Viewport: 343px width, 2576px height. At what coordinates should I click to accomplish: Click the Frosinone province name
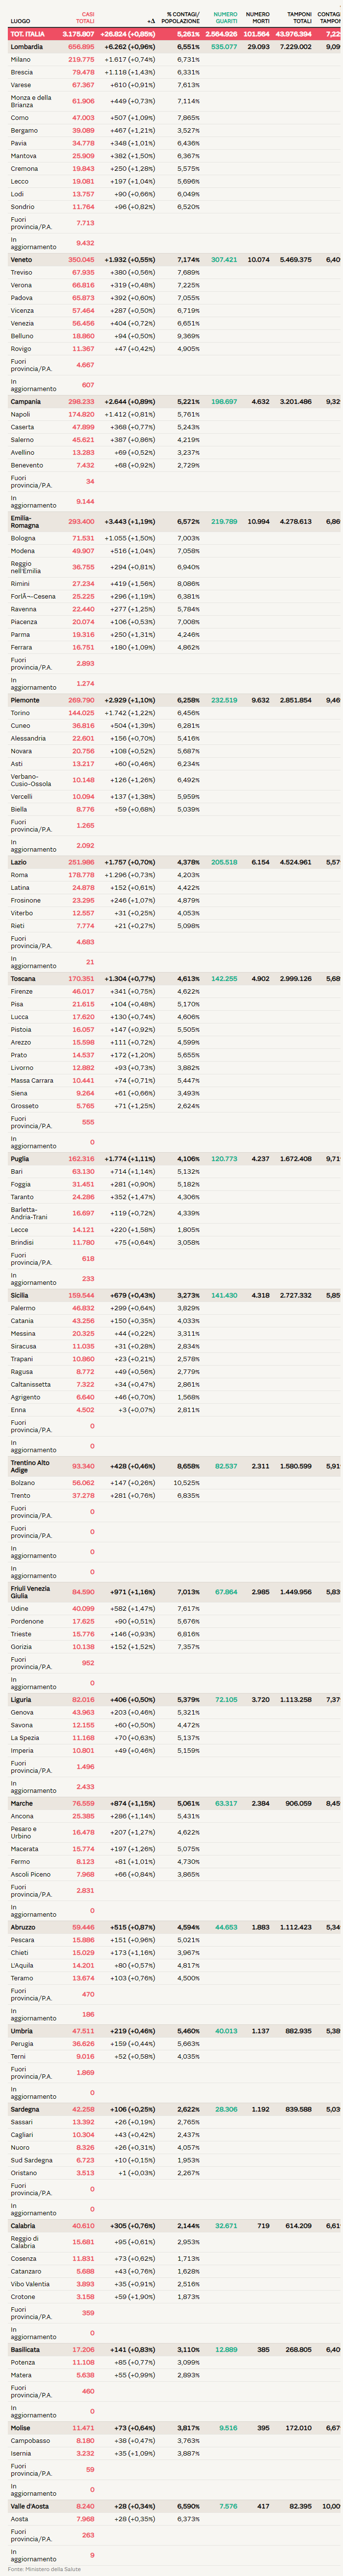pyautogui.click(x=25, y=901)
